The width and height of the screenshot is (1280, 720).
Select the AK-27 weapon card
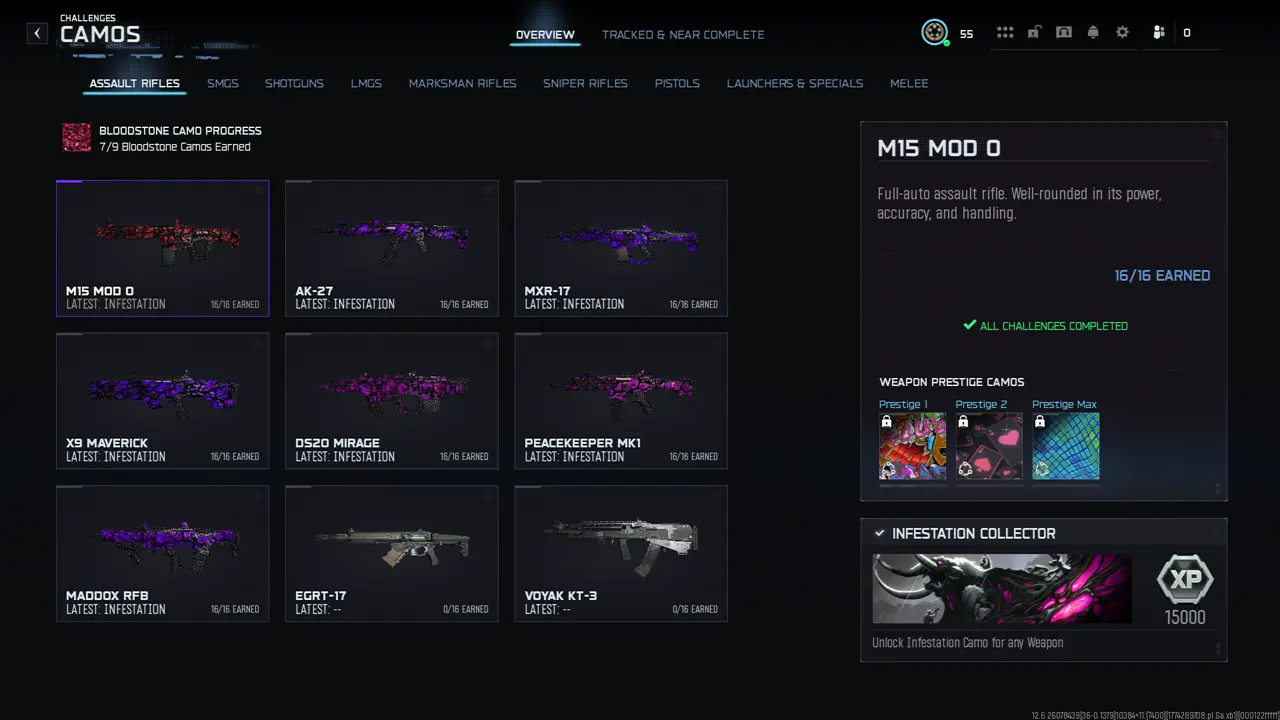coord(392,248)
